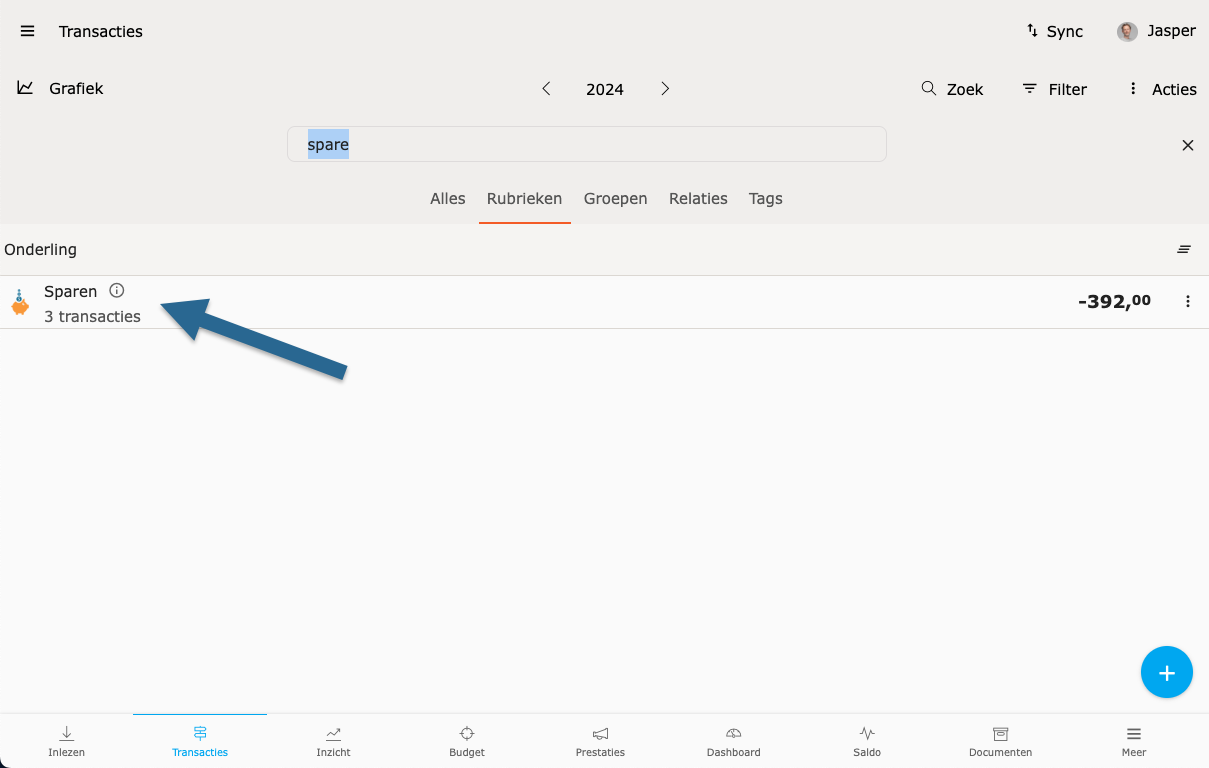Click the Sparen piggy bank icon
Image resolution: width=1209 pixels, height=768 pixels.
pos(20,302)
